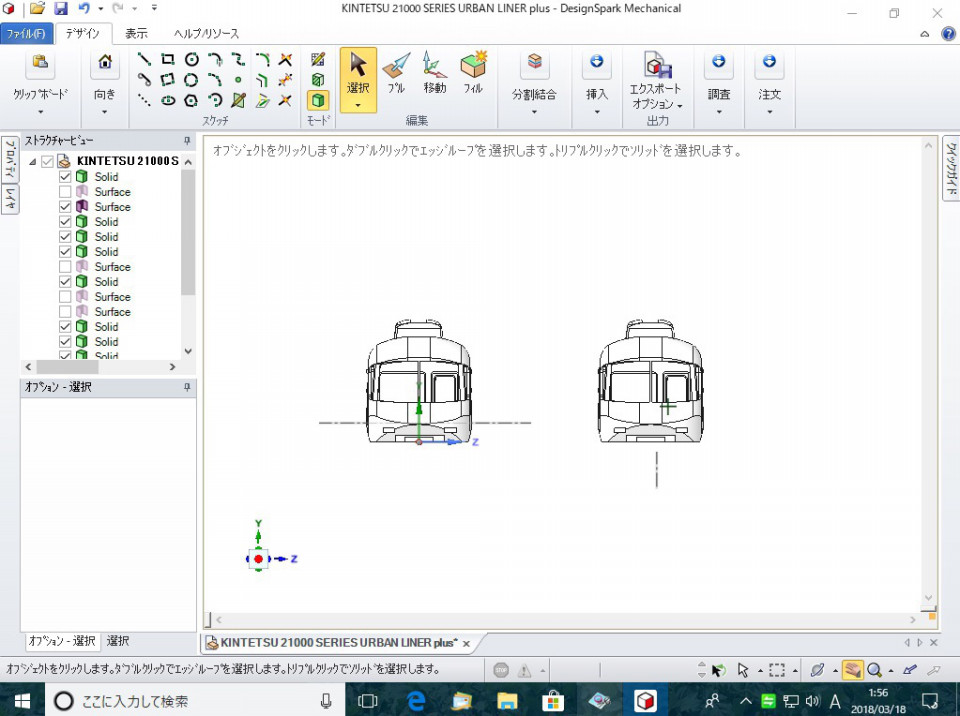This screenshot has height=716, width=960.
Task: Open the クリップボード group dropdown
Action: [x=40, y=112]
